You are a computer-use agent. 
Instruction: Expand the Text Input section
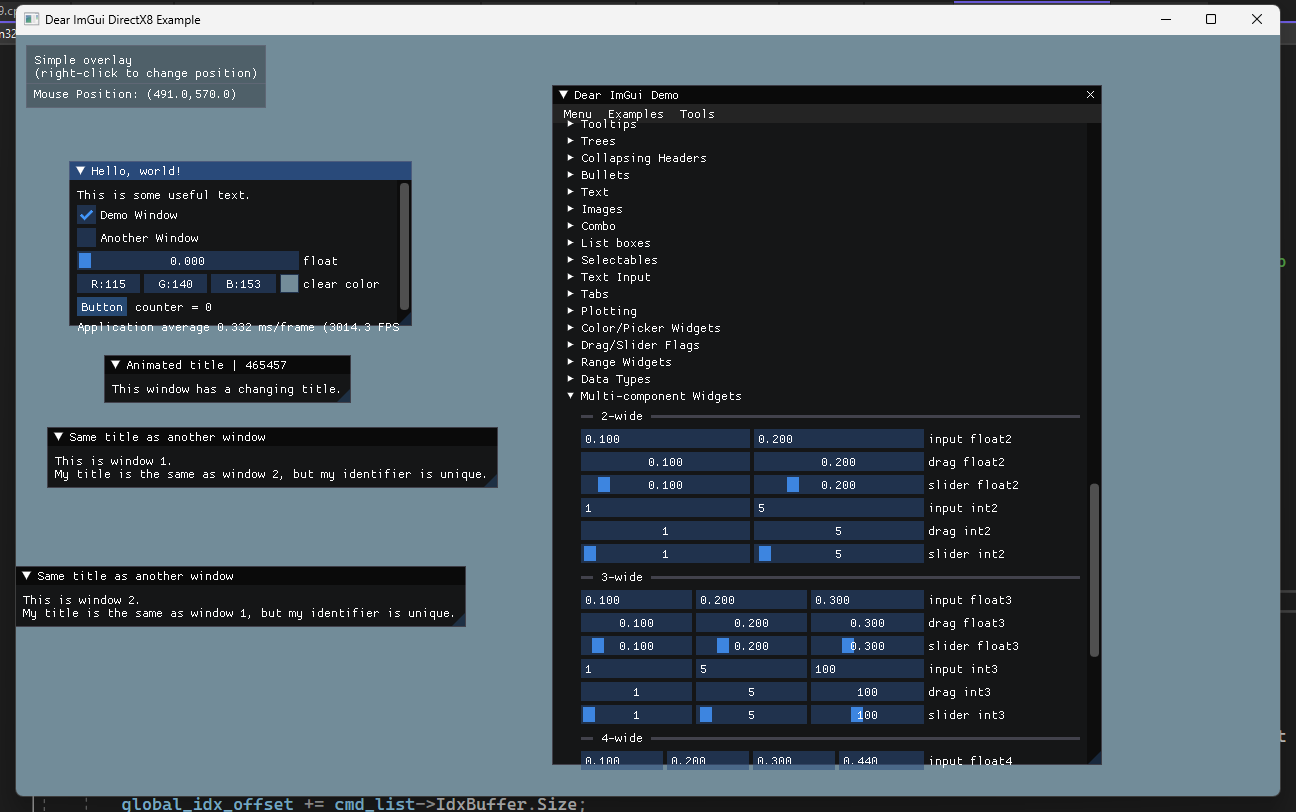click(x=616, y=276)
